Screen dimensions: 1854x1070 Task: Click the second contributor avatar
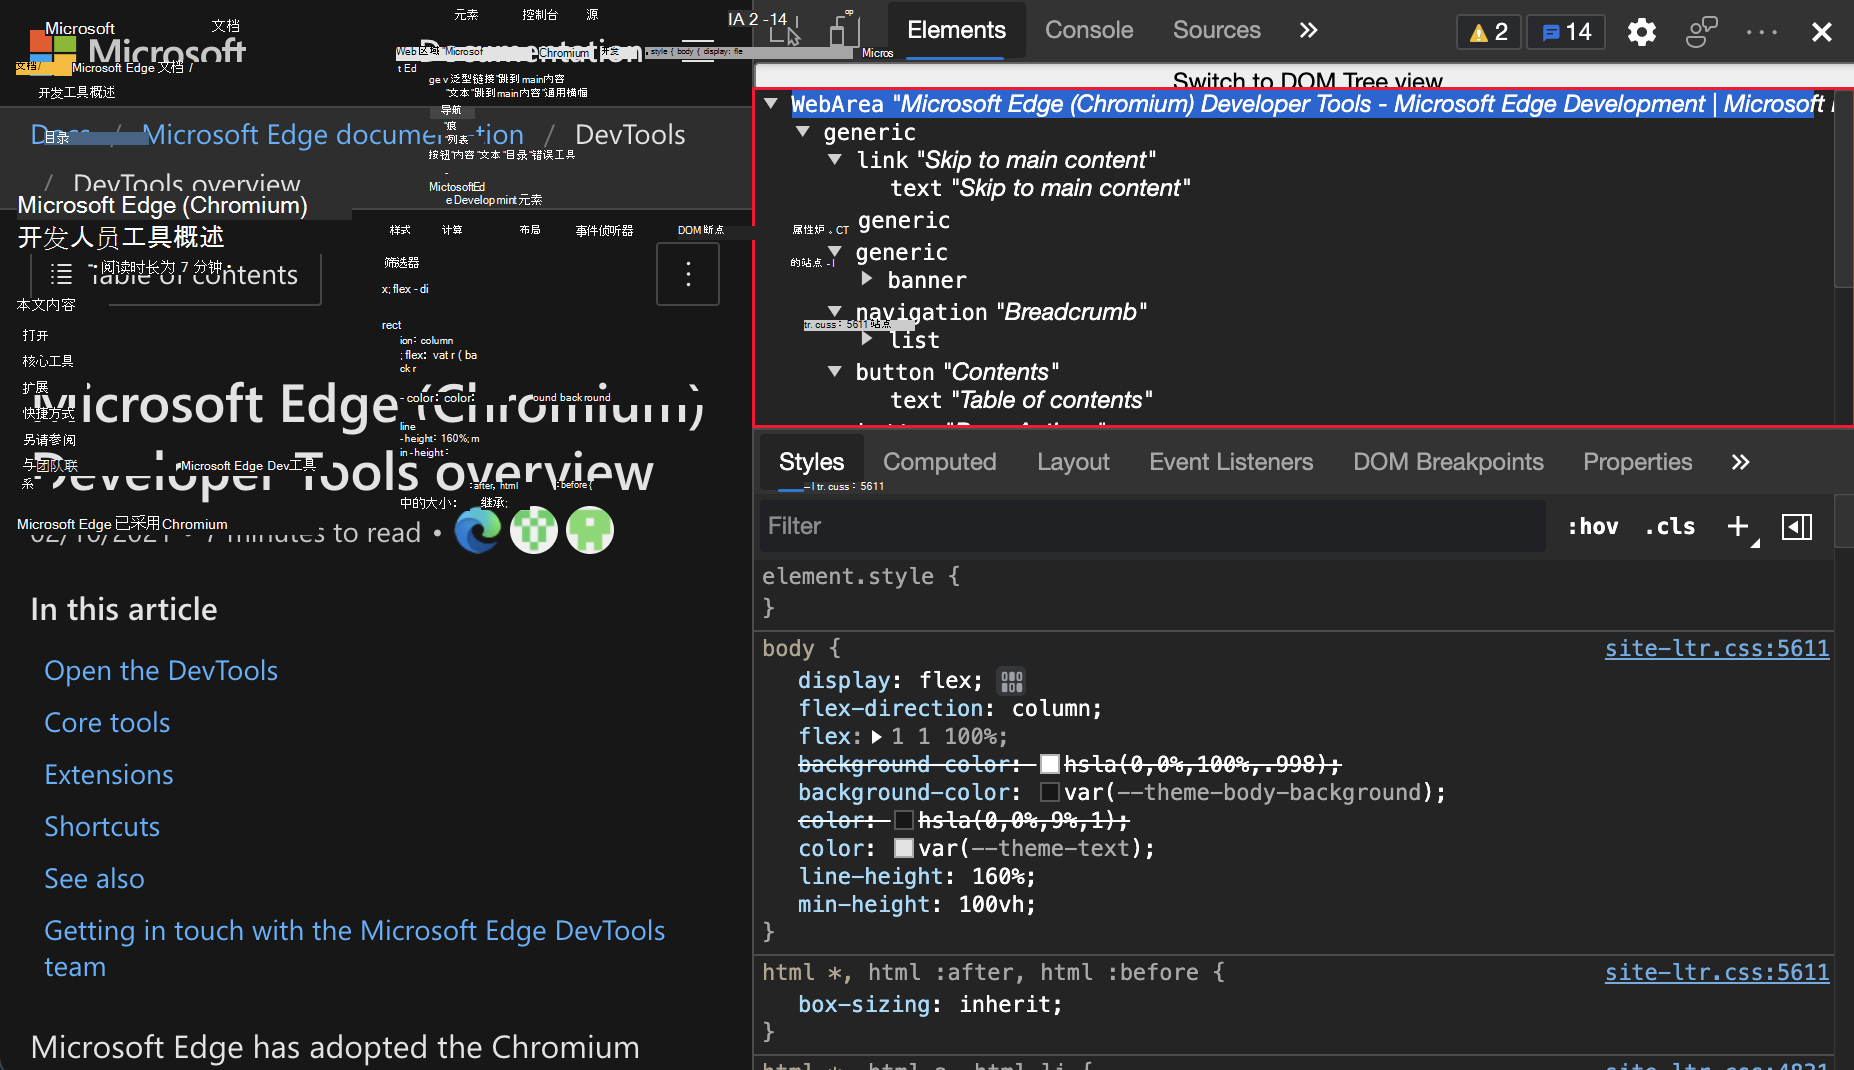[x=534, y=530]
